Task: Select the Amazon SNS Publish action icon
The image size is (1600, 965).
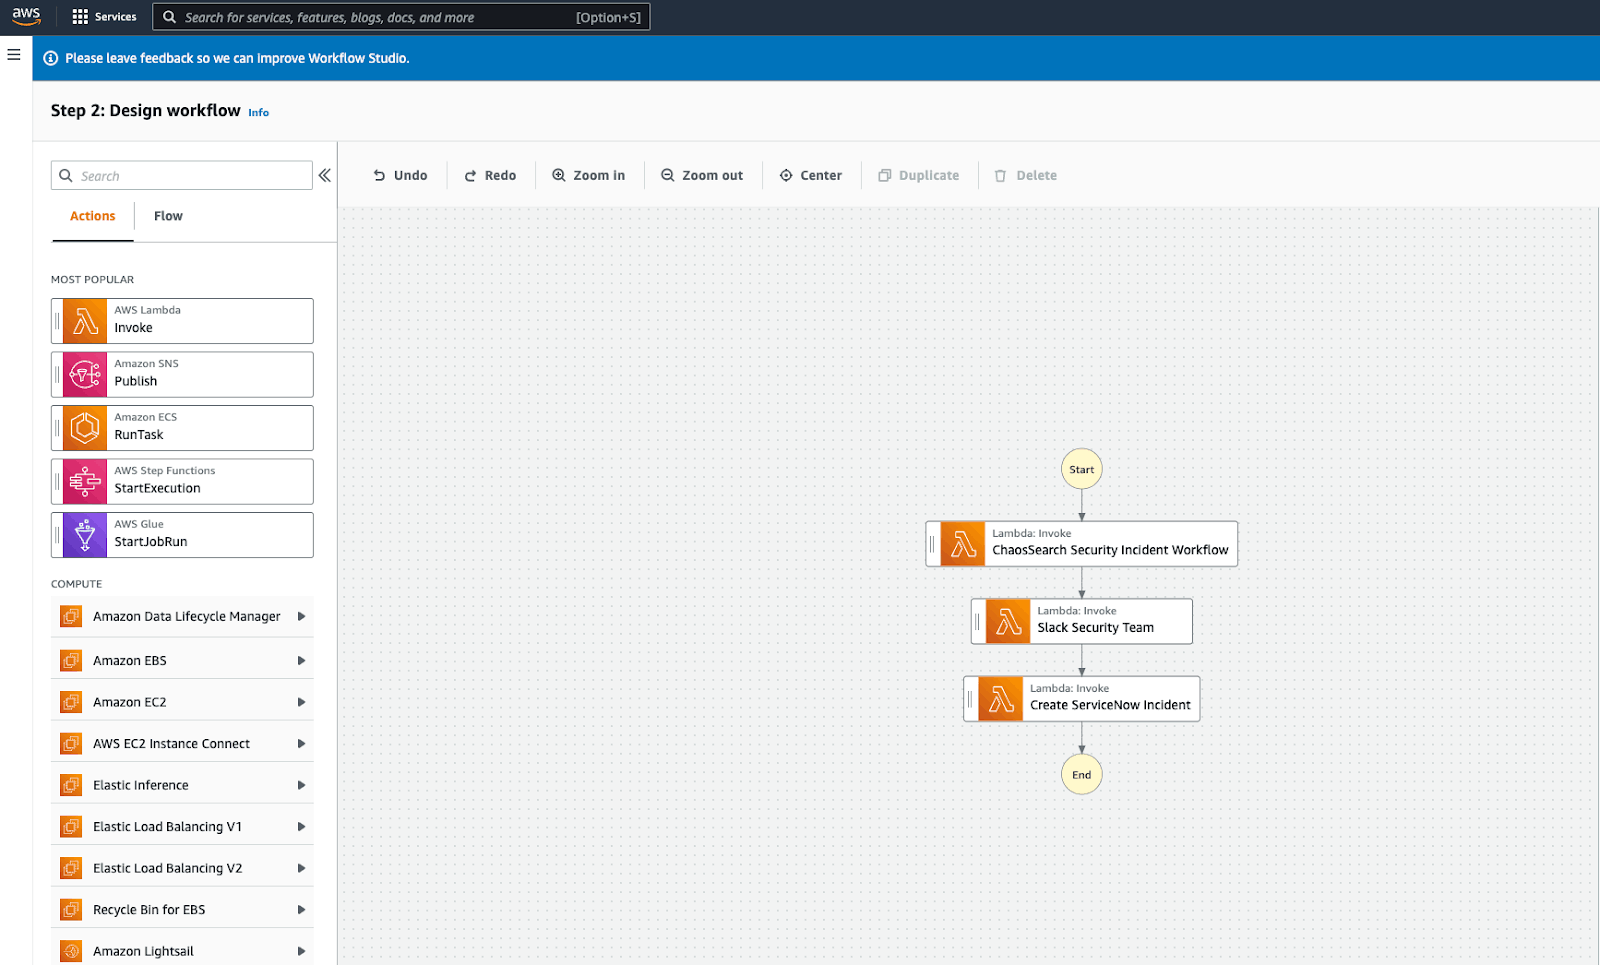Action: pos(84,374)
